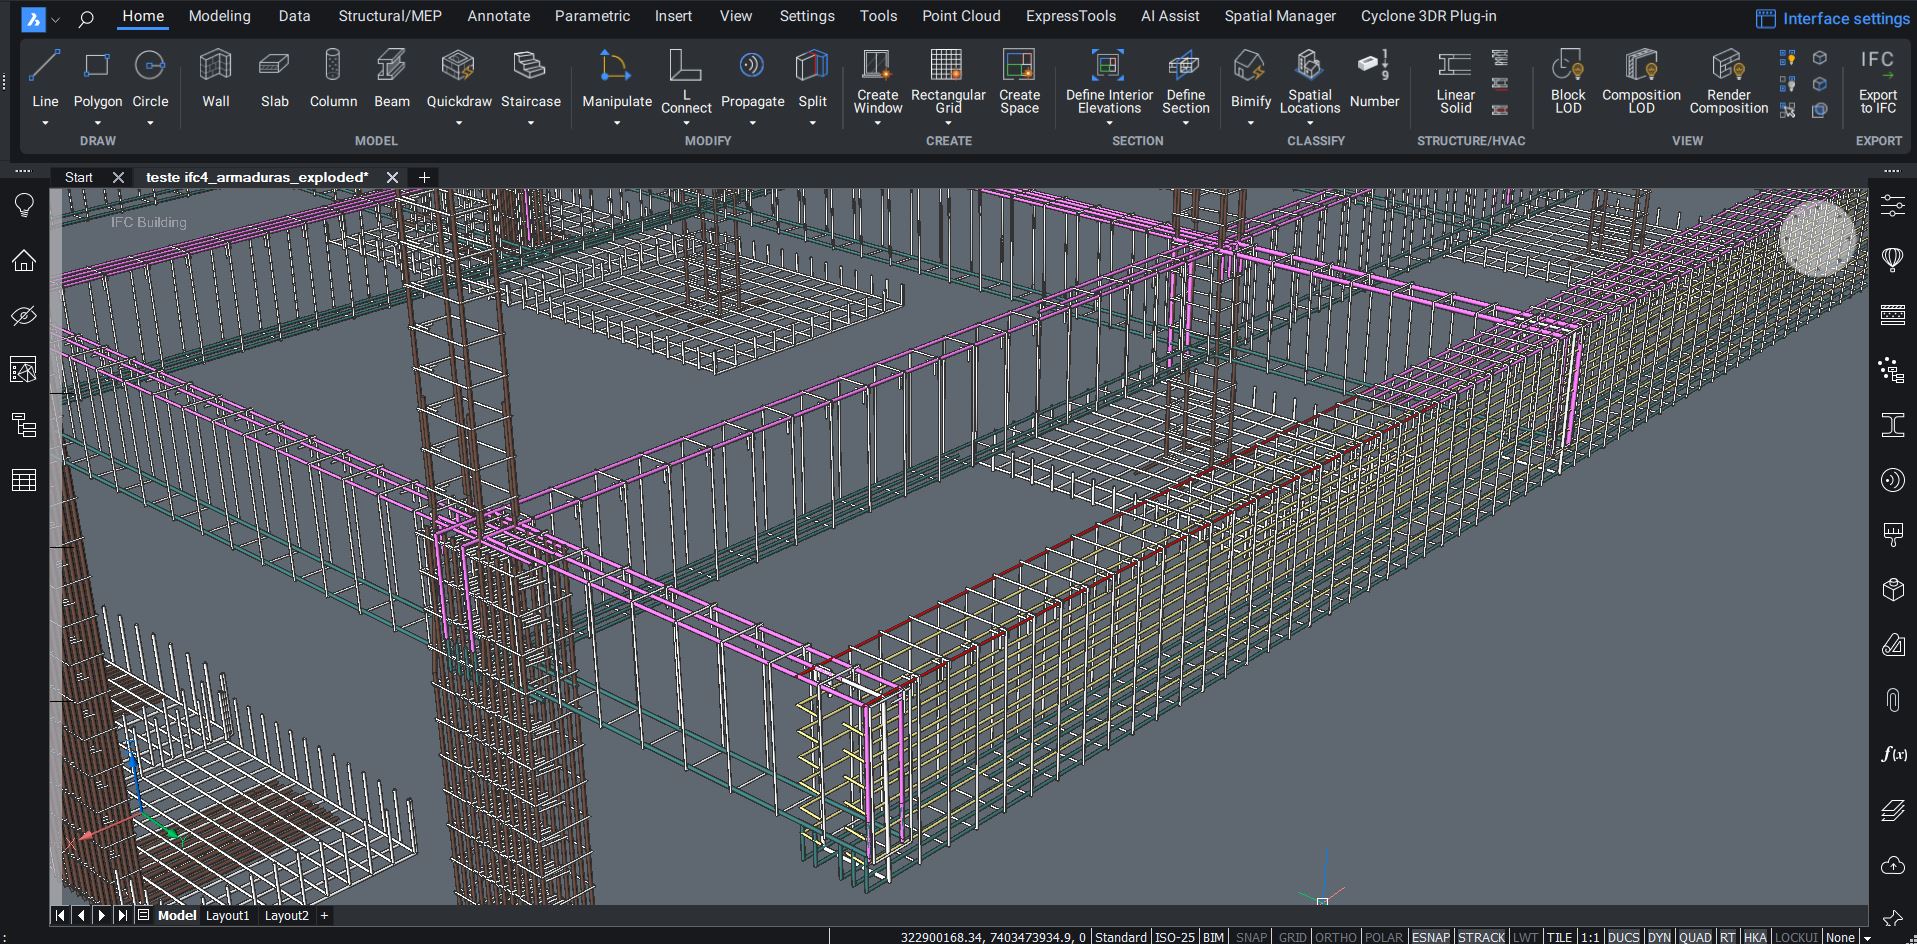The image size is (1917, 944).
Task: Open the Define Section dropdown arrow
Action: click(1185, 123)
